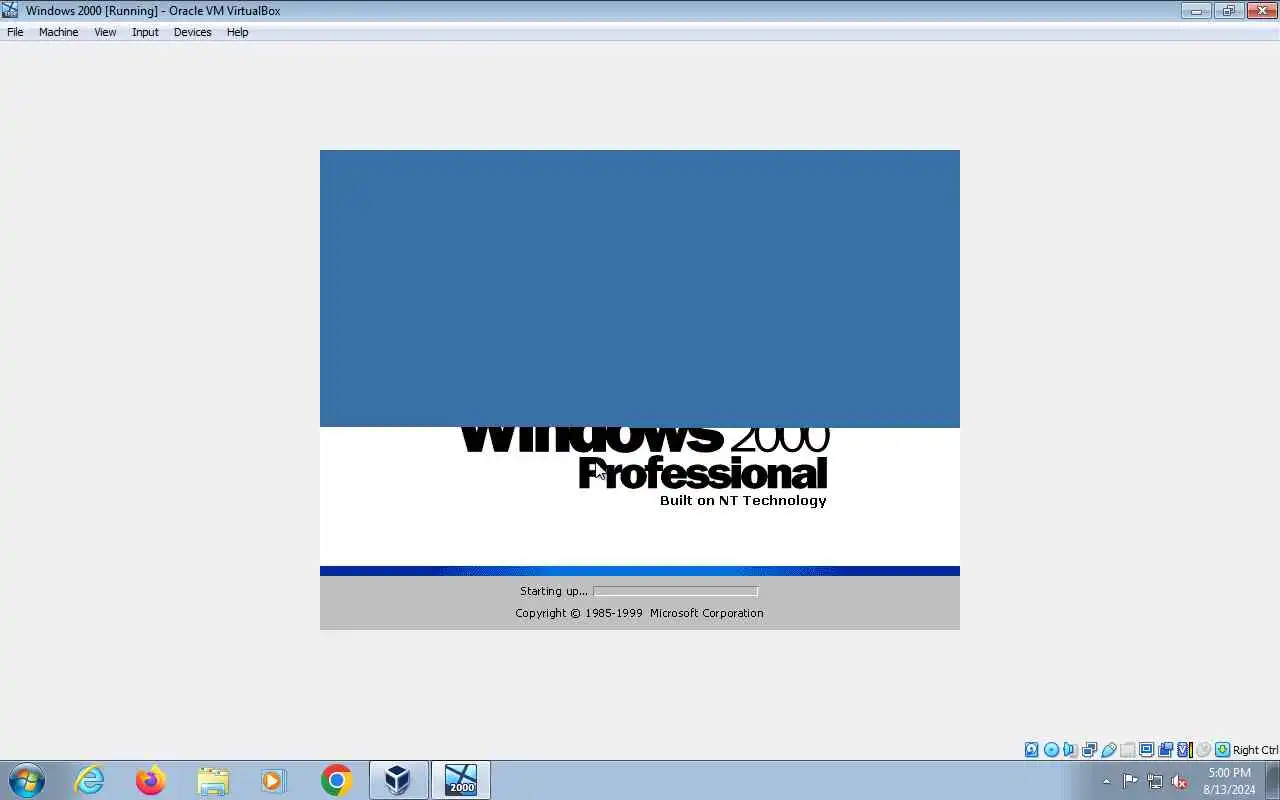Open the Help menu
1280x800 pixels.
[x=237, y=32]
